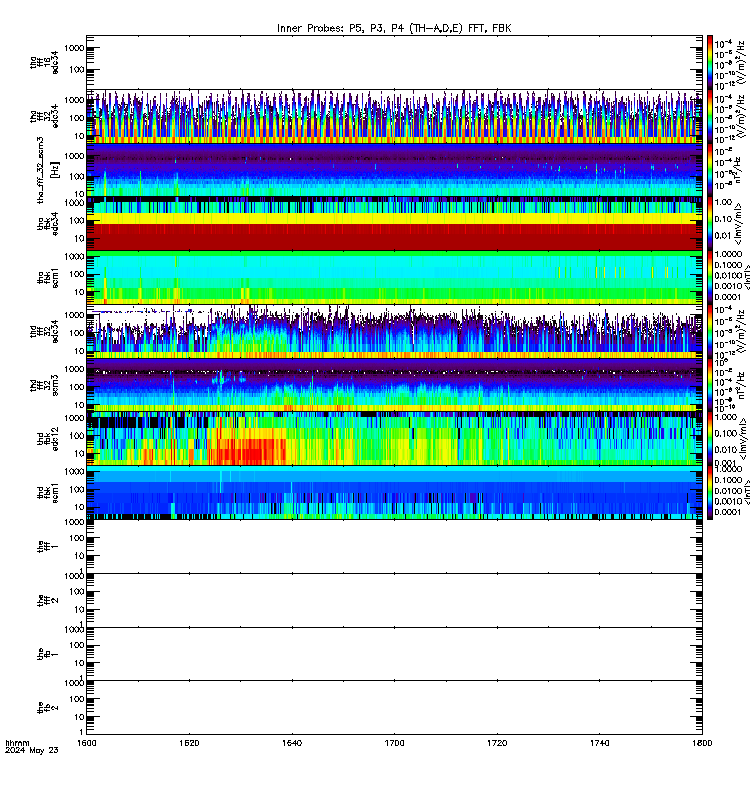Click the 'thd fff 32 scm3' panel label

[x=44, y=386]
